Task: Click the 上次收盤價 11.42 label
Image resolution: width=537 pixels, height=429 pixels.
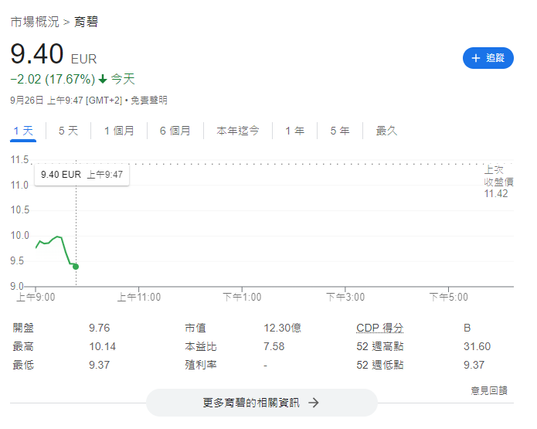Action: [x=498, y=181]
